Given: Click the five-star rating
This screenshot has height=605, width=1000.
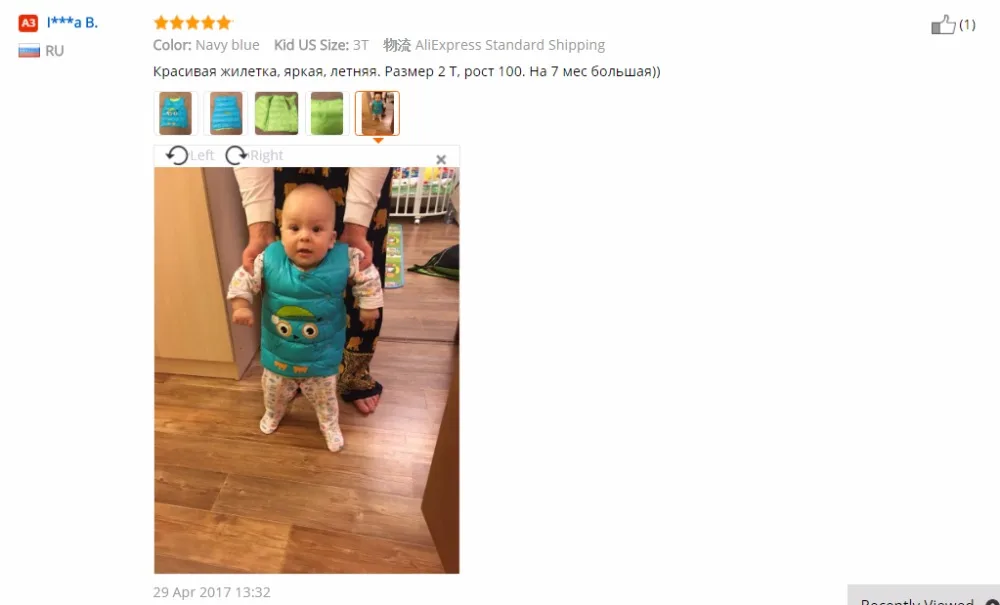Looking at the screenshot, I should (x=192, y=23).
